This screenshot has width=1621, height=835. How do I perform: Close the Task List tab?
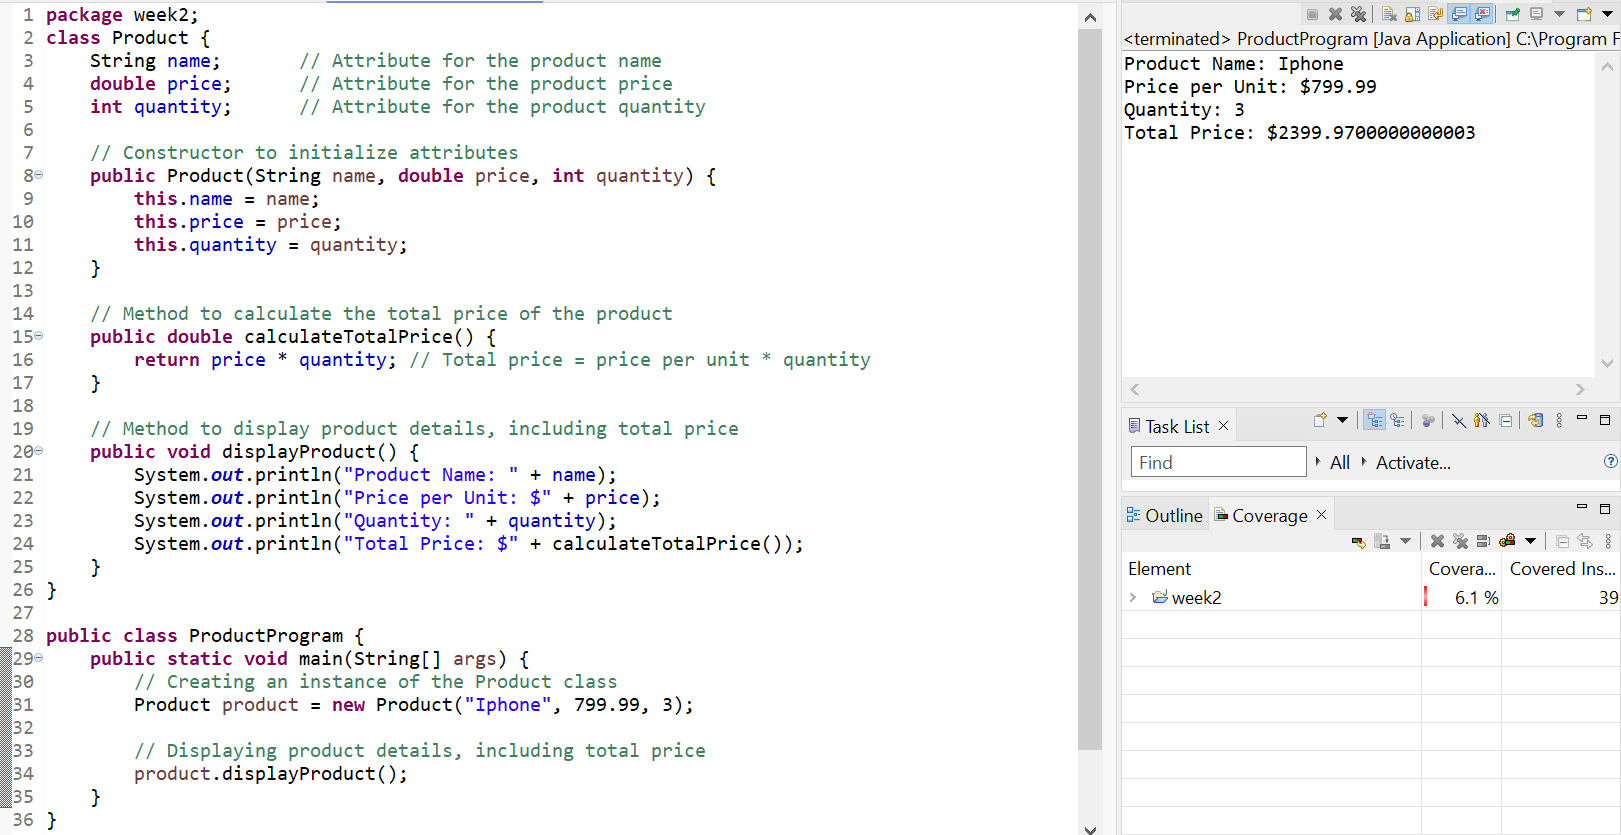[x=1223, y=426]
